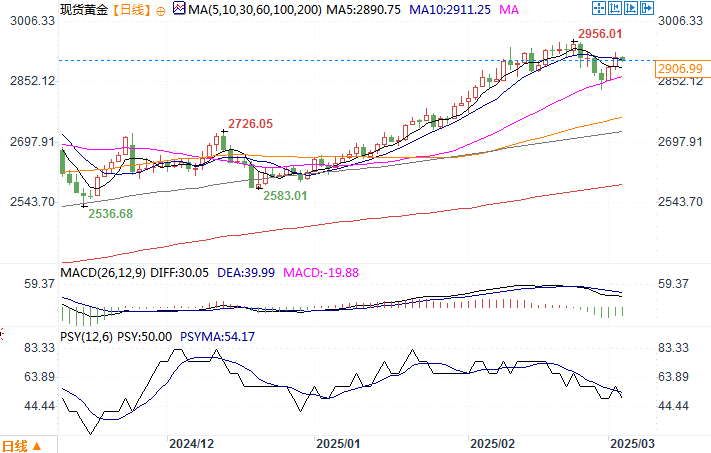Toggle the crosshair cursor icon

[599, 8]
